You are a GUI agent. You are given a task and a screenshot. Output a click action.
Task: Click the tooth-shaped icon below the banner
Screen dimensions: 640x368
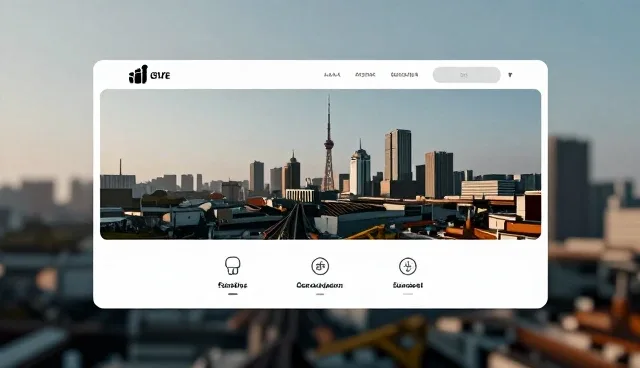(x=233, y=266)
